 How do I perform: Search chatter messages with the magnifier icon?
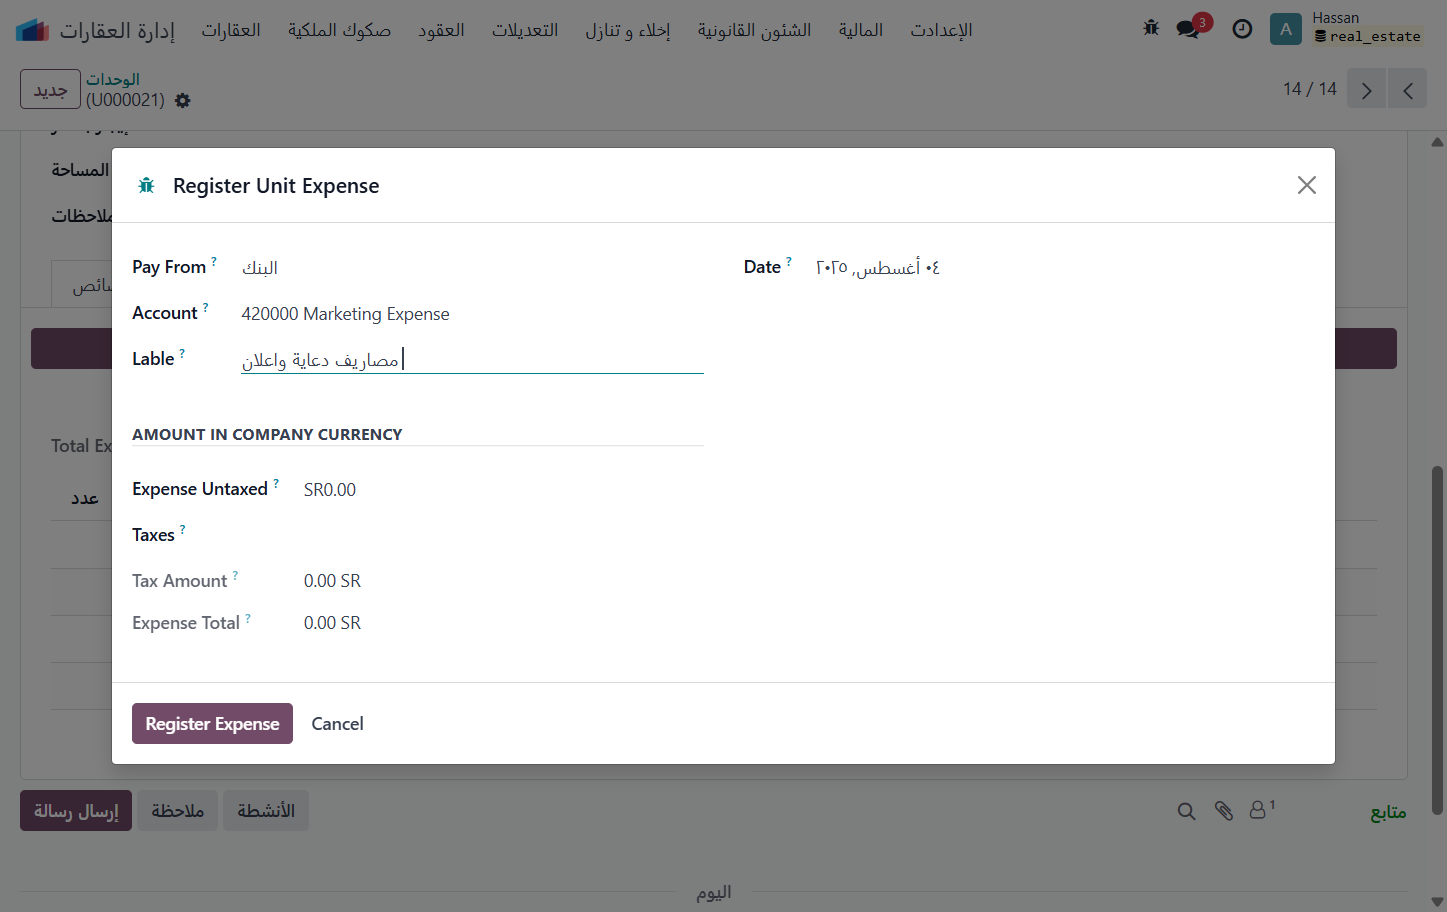tap(1186, 811)
